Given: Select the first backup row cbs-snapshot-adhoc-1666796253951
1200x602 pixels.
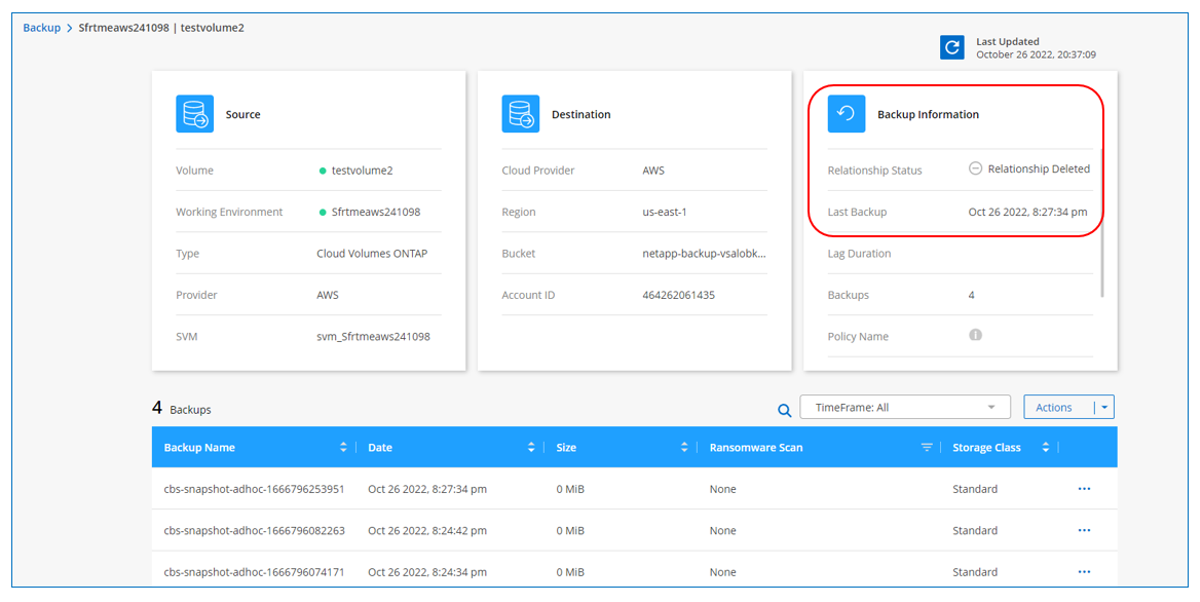Looking at the screenshot, I should (254, 489).
